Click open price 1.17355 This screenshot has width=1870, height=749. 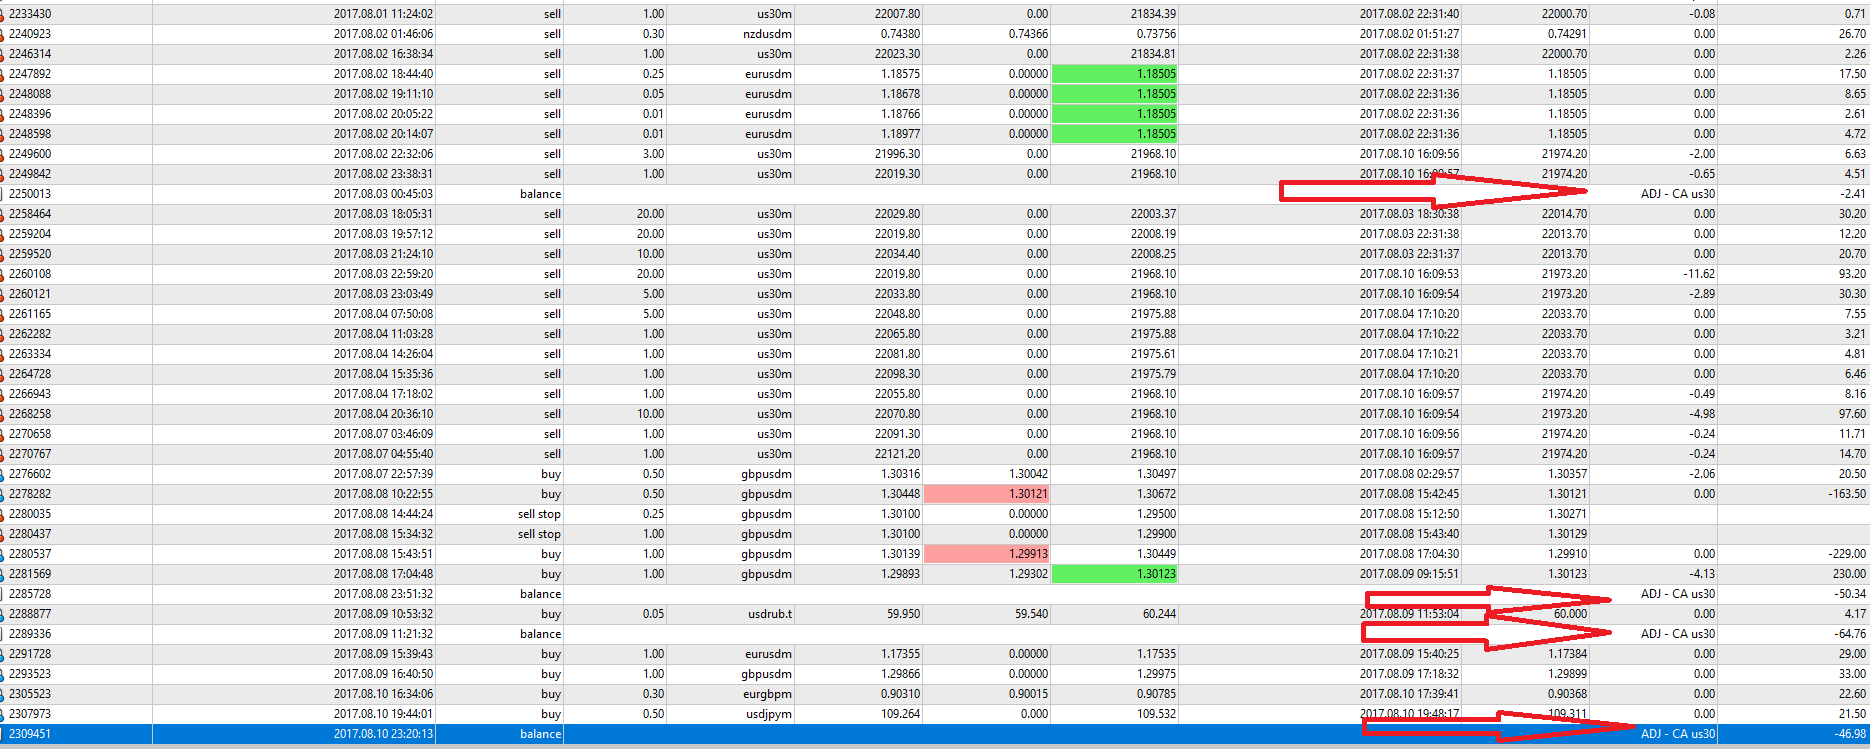click(x=900, y=654)
